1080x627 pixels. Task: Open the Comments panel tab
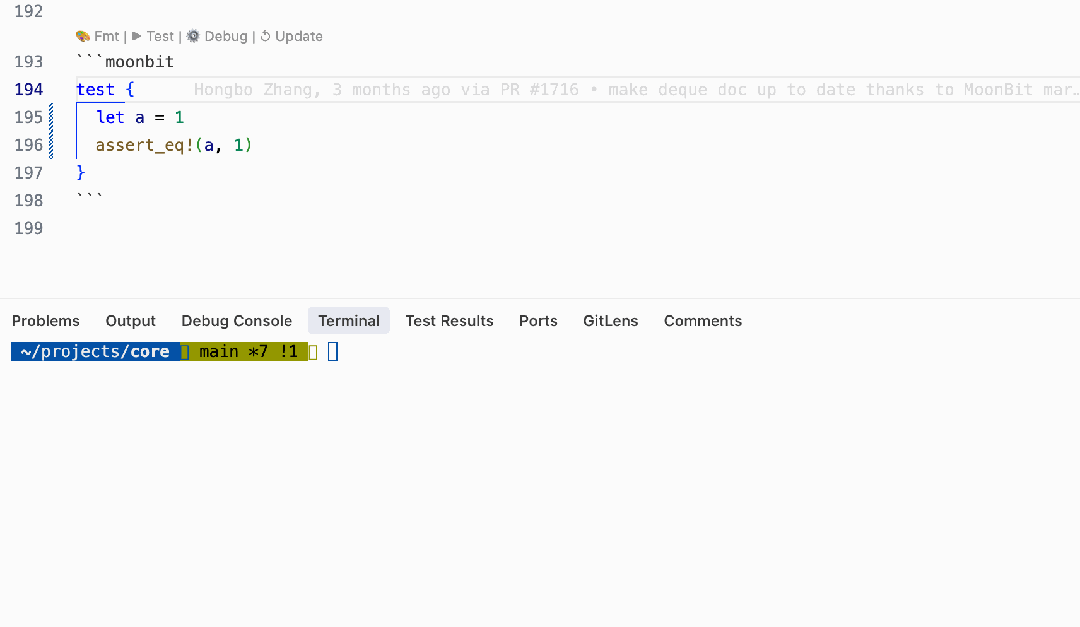tap(703, 321)
